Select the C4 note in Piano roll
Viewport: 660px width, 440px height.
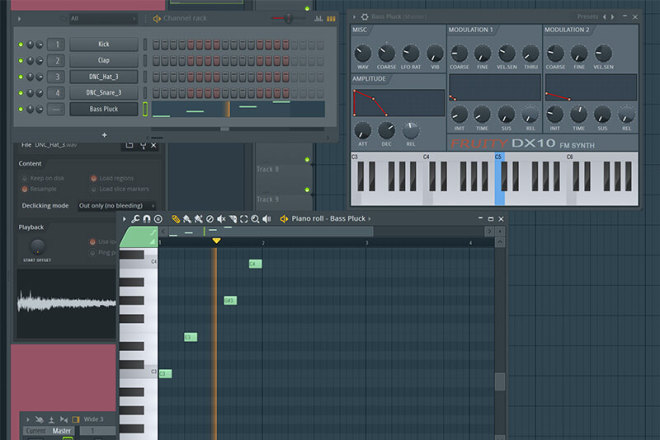click(255, 264)
